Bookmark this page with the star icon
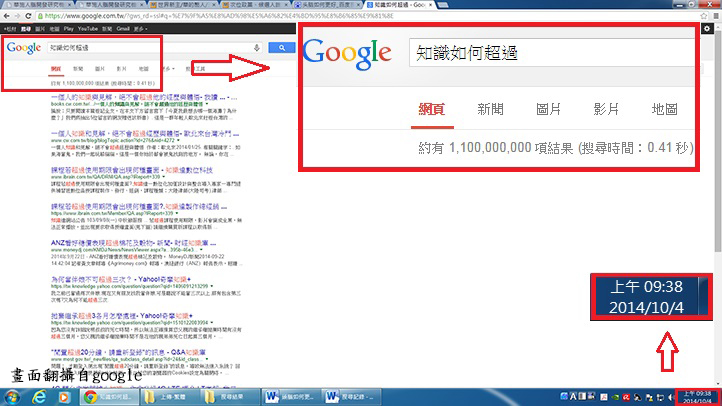The height and width of the screenshot is (406, 722). pos(704,16)
